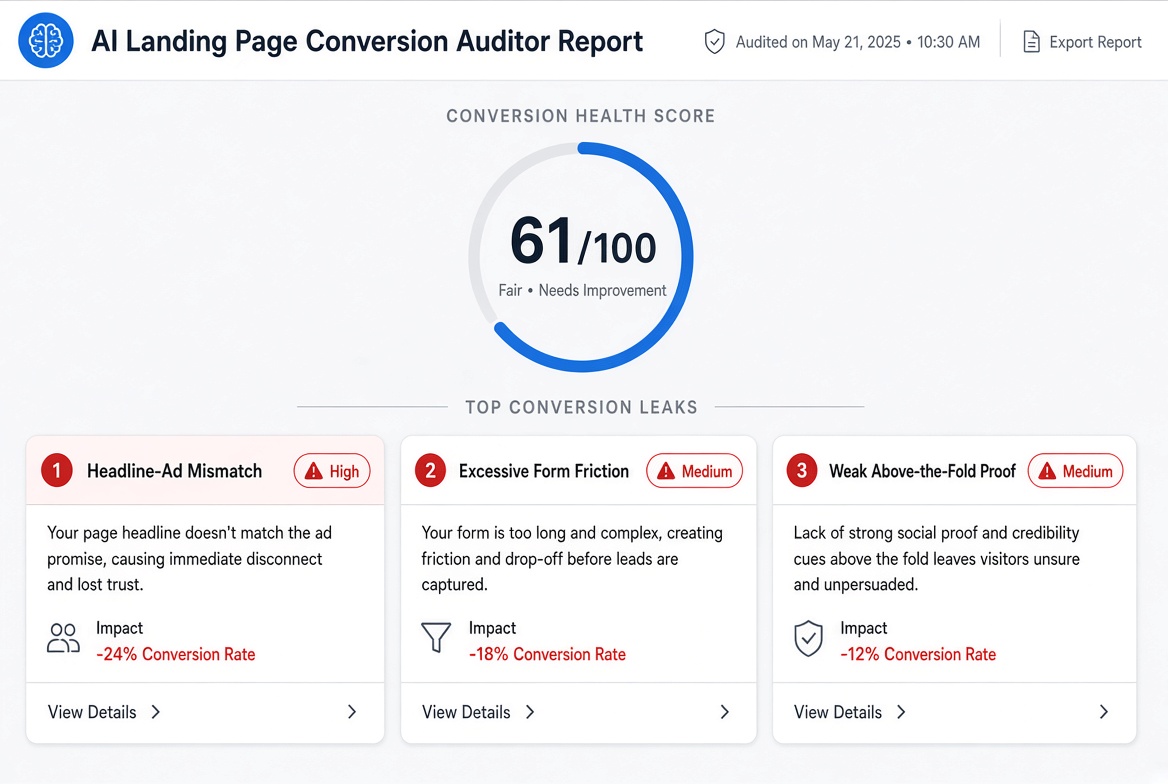Image resolution: width=1168 pixels, height=784 pixels.
Task: Click the red number 2 badge
Action: (x=430, y=471)
